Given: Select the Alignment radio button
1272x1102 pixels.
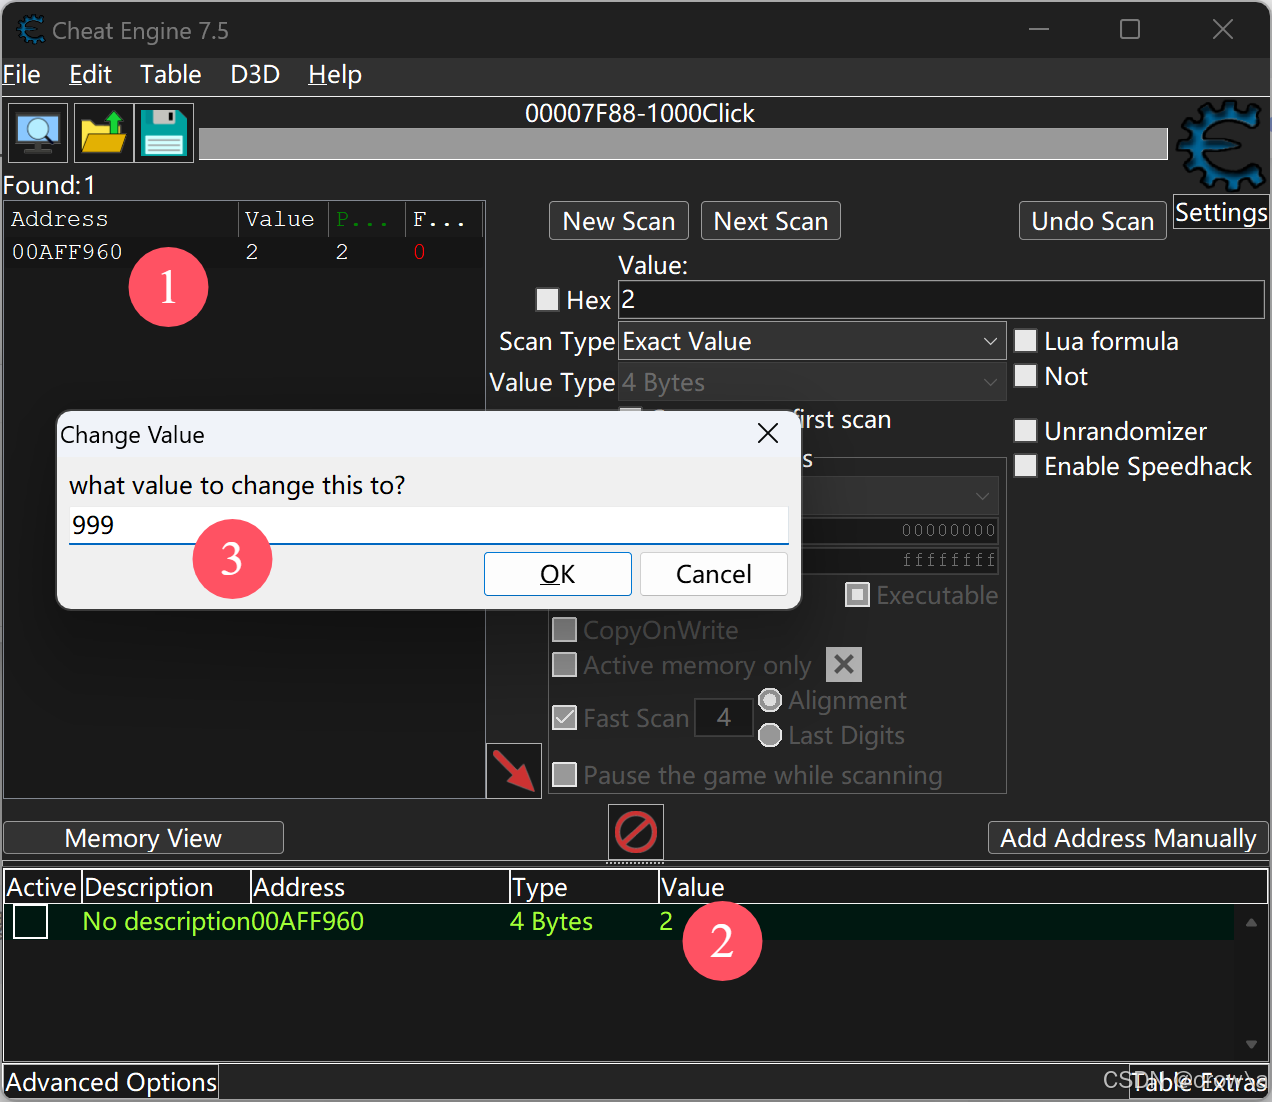Looking at the screenshot, I should point(769,700).
